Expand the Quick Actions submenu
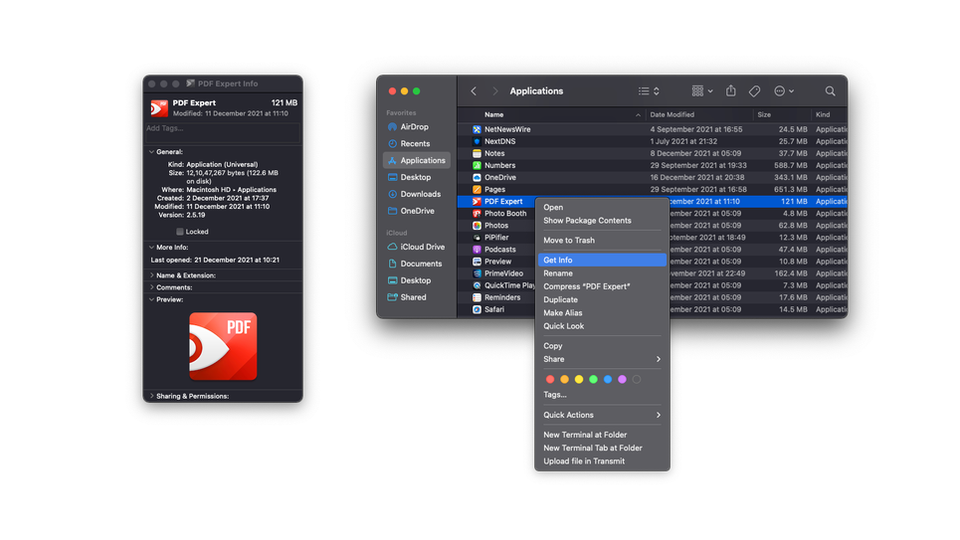 point(602,415)
